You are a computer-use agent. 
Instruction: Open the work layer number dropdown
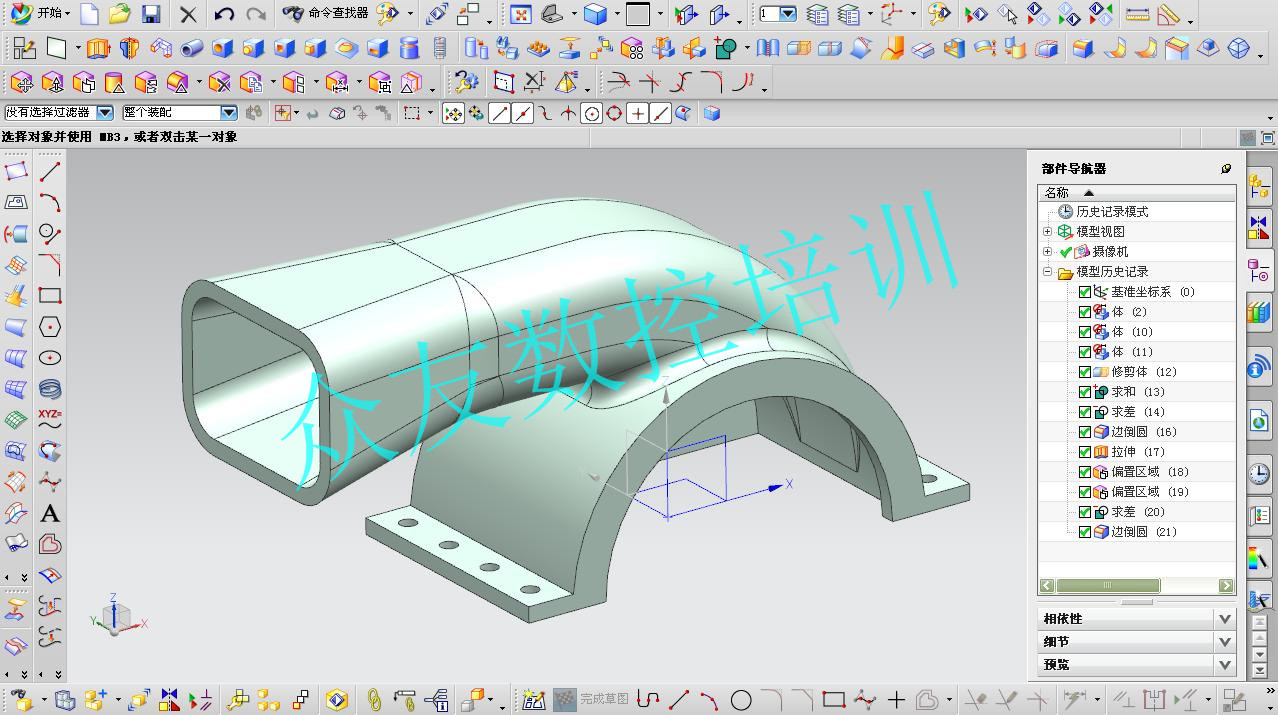(787, 14)
